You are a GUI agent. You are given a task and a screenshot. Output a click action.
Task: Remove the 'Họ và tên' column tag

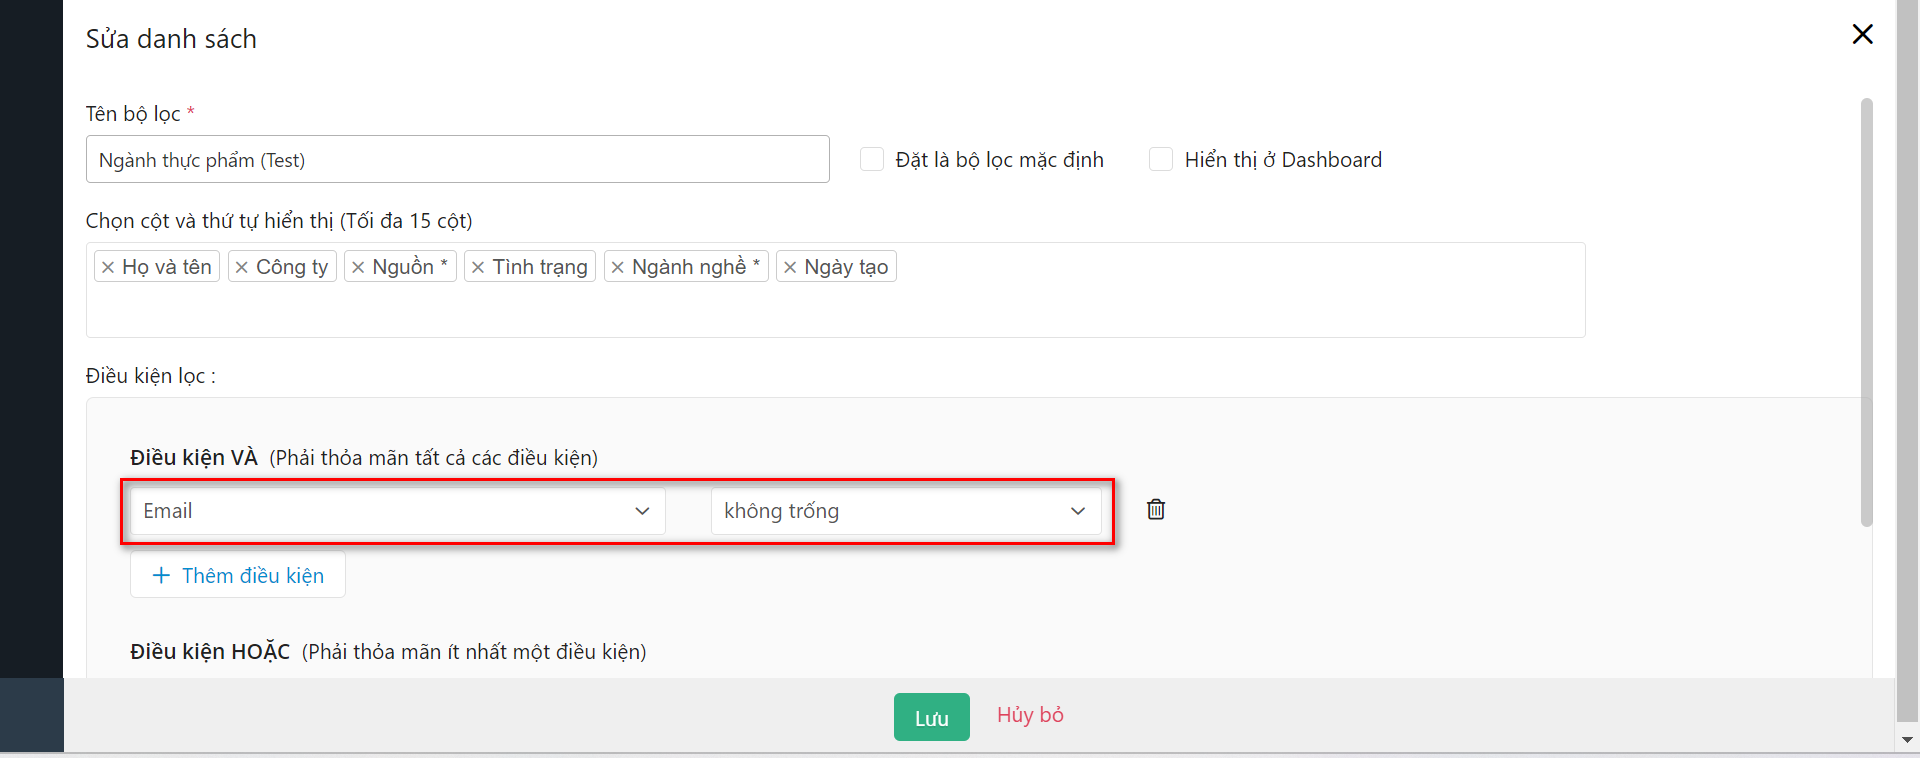pyautogui.click(x=108, y=267)
